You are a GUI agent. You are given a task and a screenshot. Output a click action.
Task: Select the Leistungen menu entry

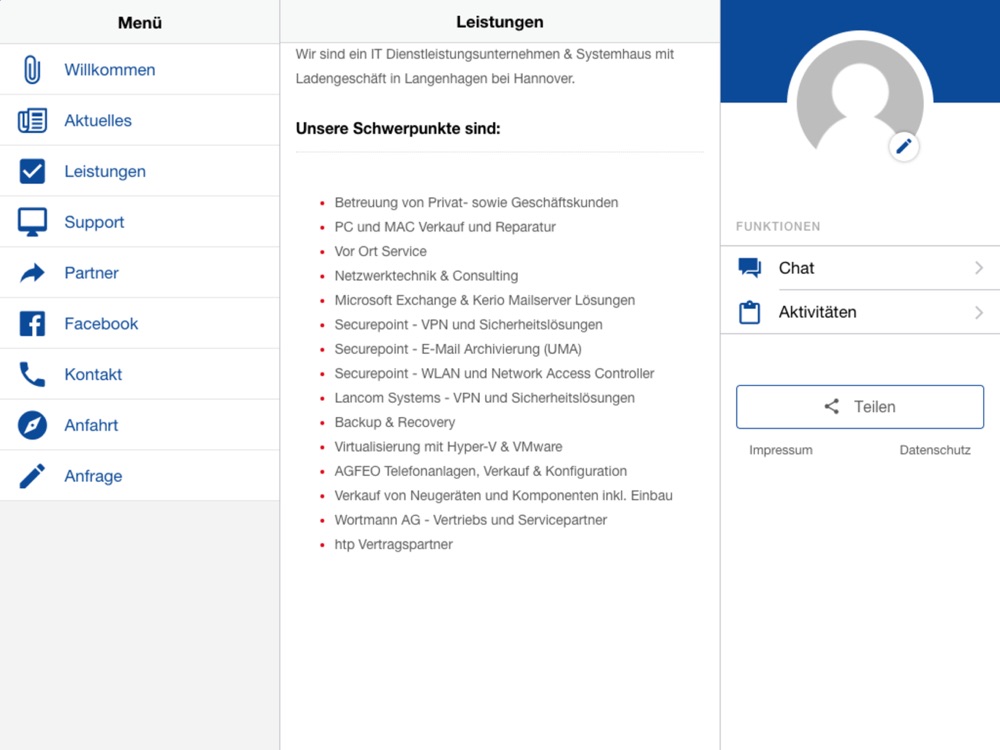140,171
